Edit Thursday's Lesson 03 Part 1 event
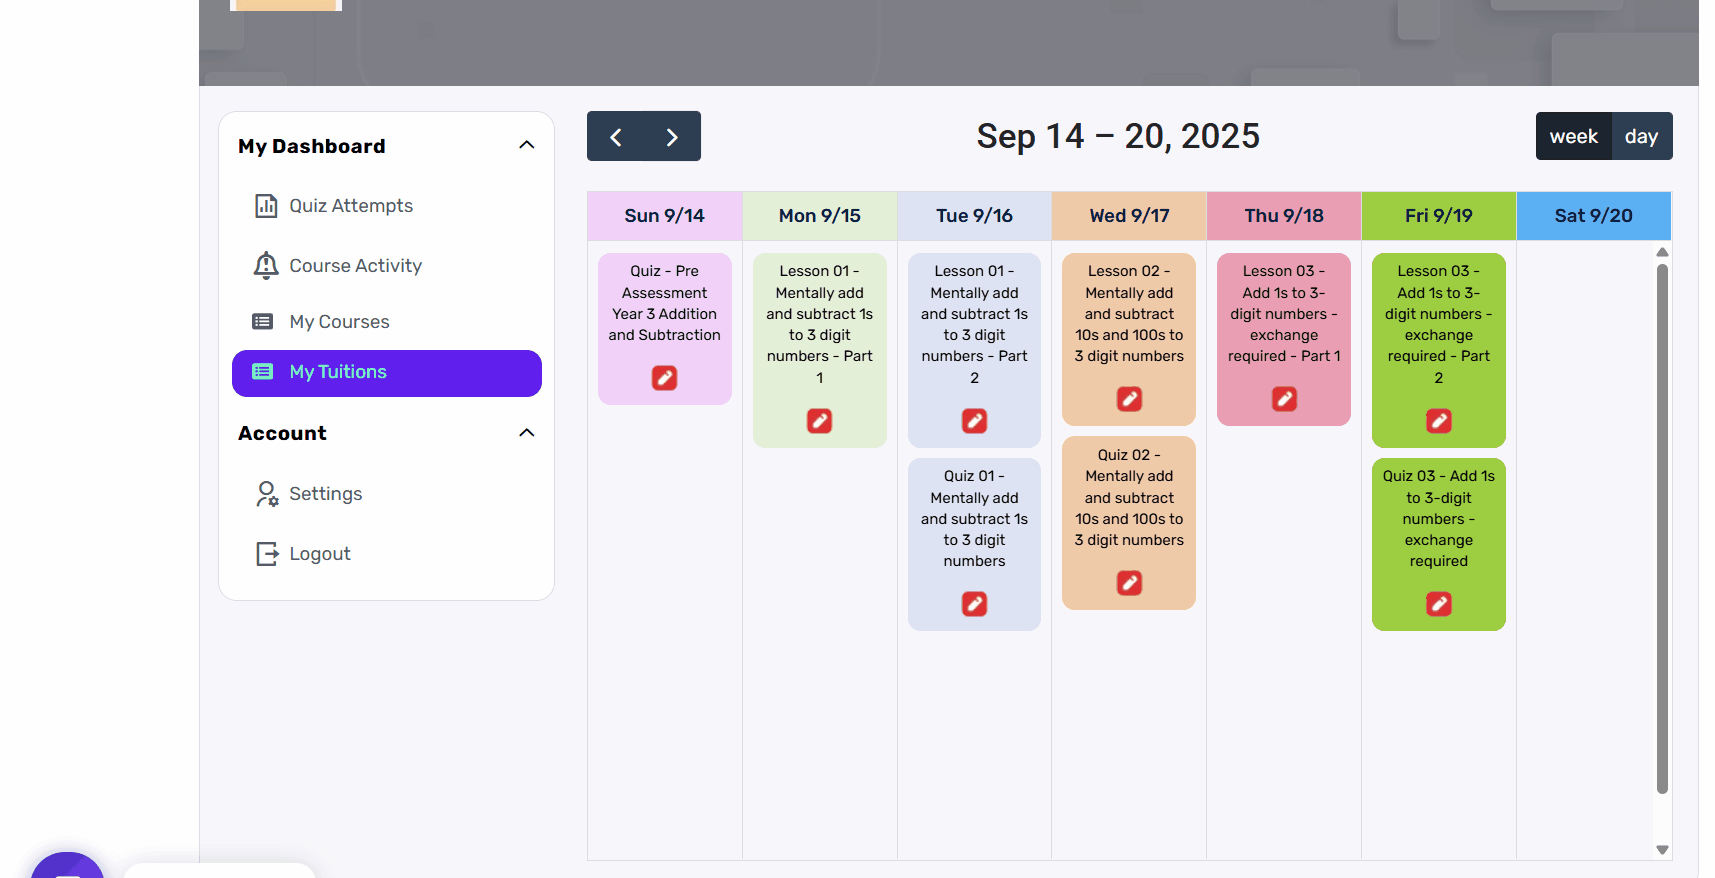 (1284, 399)
